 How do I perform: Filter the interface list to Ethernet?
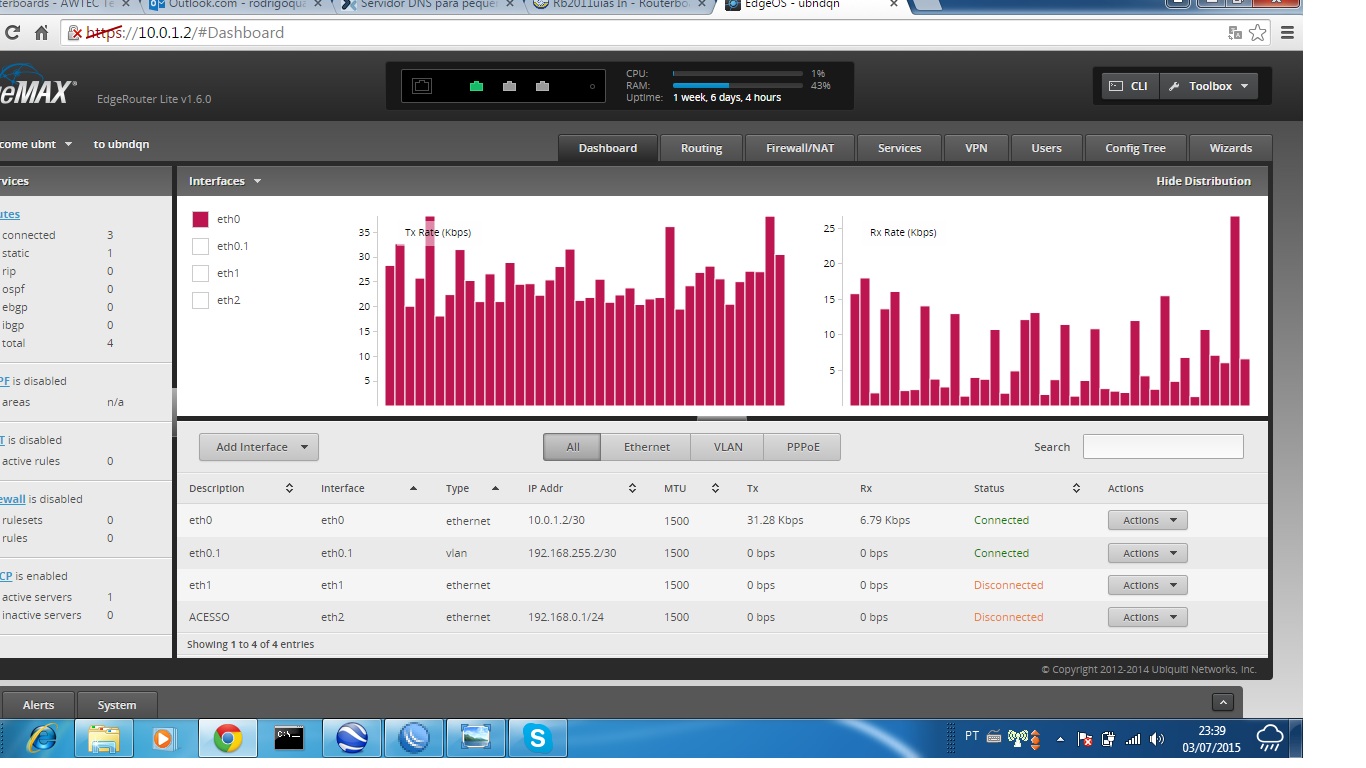pos(647,447)
